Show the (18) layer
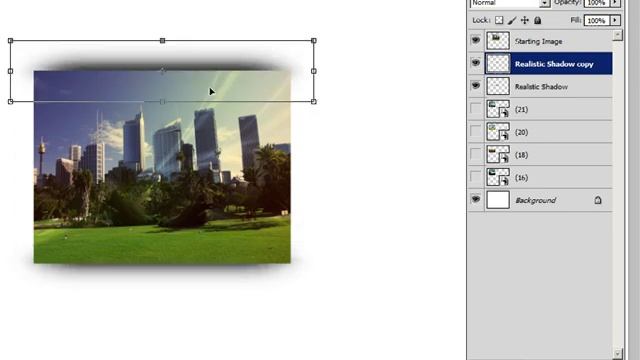The height and width of the screenshot is (360, 640). click(476, 154)
